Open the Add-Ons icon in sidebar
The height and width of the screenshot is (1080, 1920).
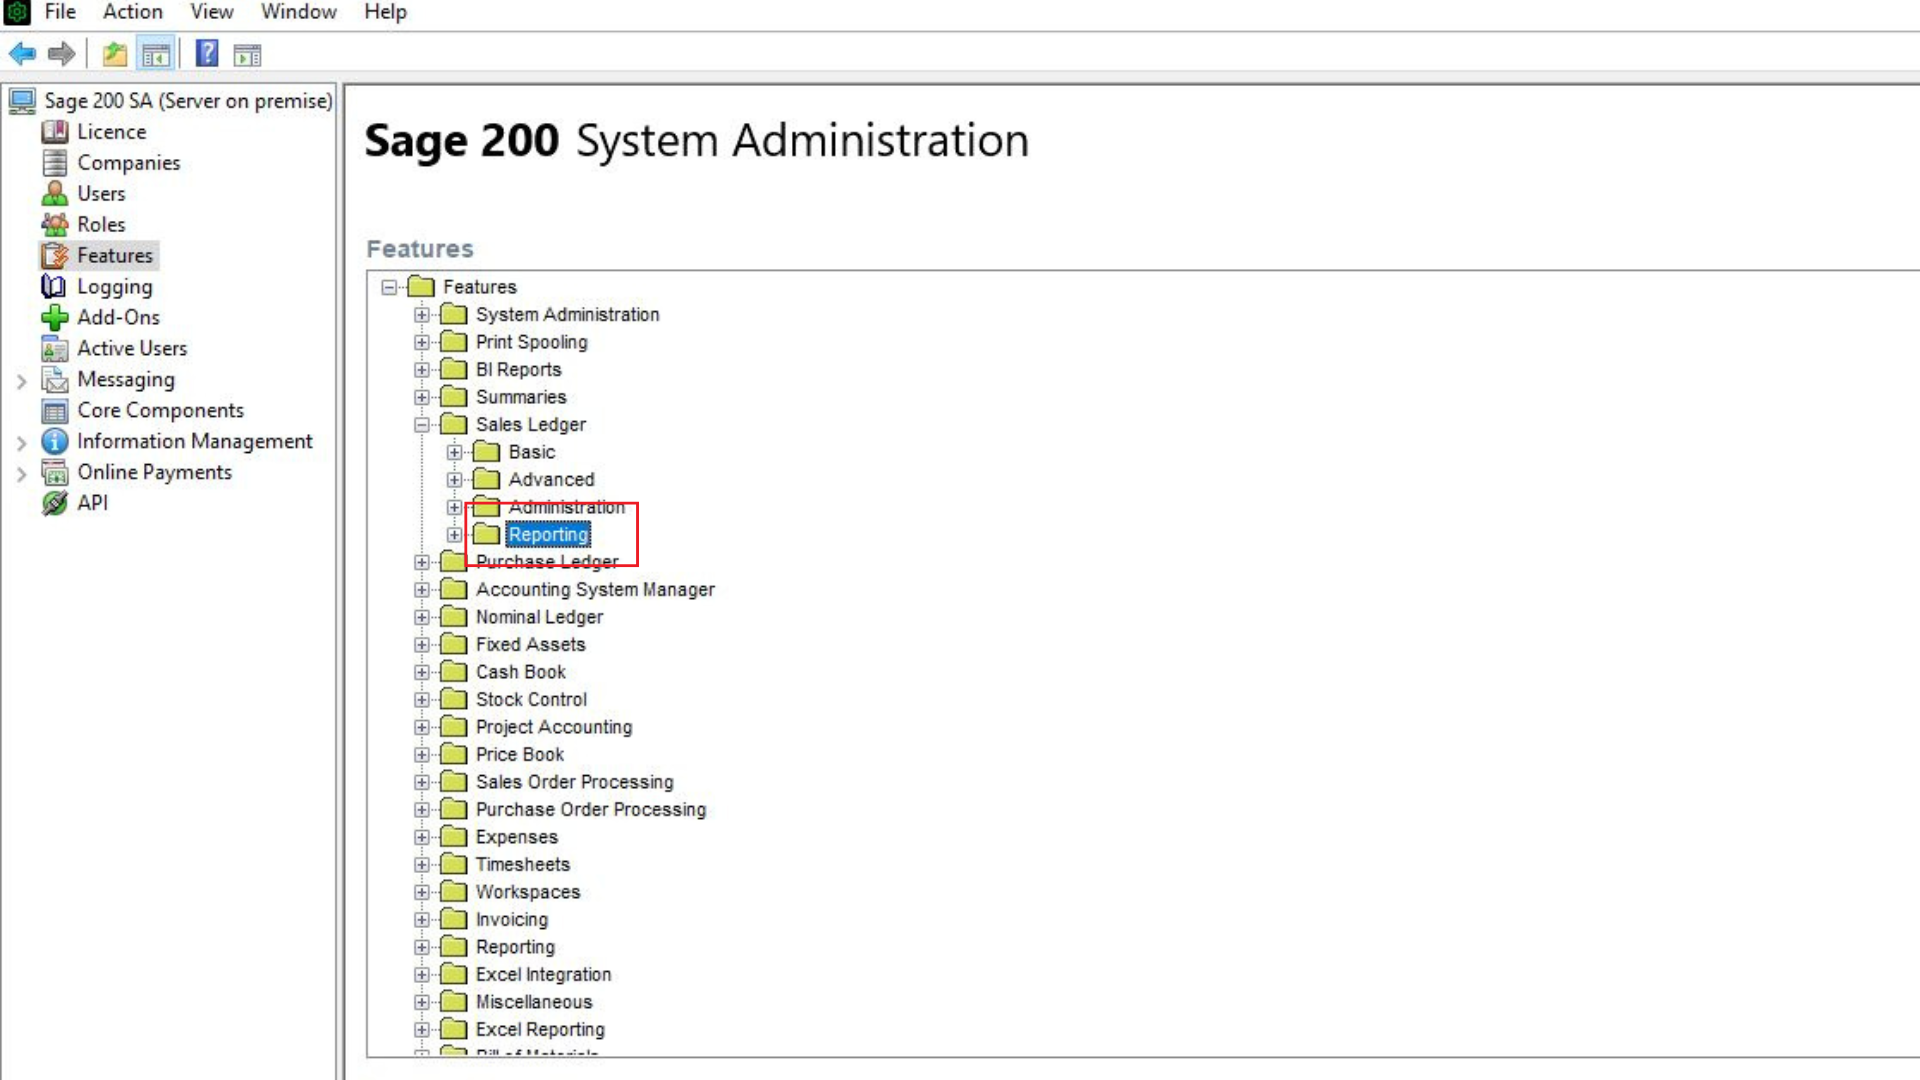click(x=55, y=316)
